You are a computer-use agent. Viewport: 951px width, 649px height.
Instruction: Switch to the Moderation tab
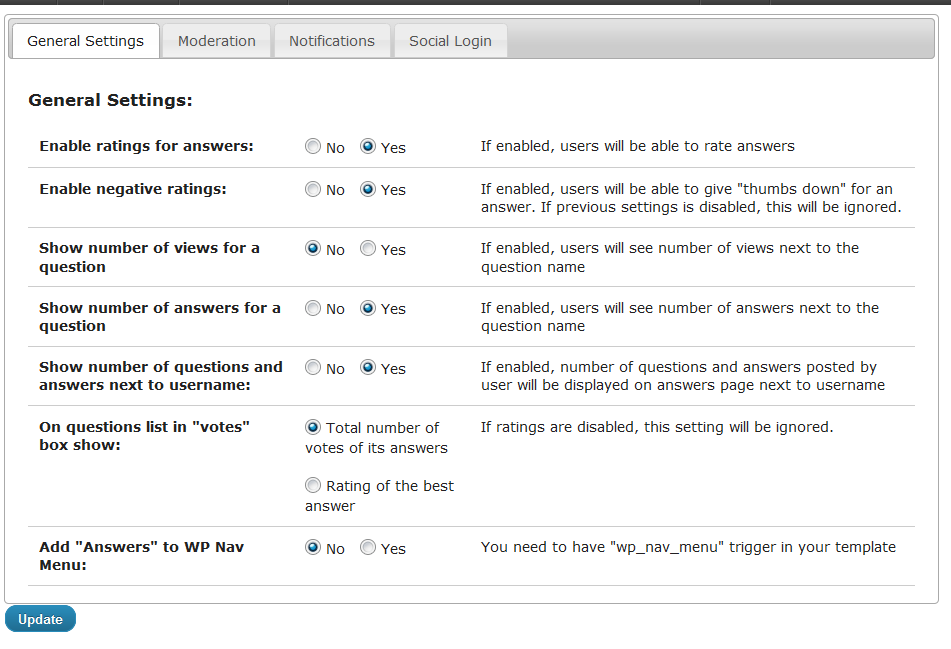pyautogui.click(x=216, y=41)
